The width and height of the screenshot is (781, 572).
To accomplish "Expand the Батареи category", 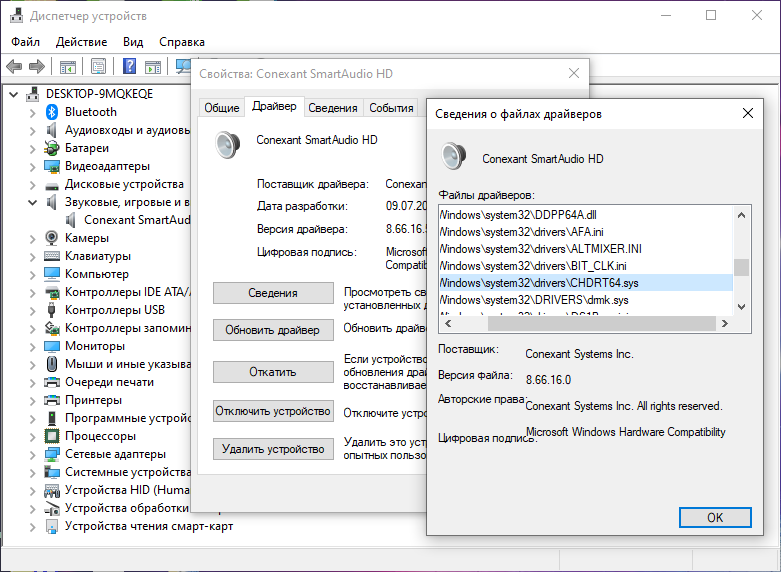I will tap(32, 149).
